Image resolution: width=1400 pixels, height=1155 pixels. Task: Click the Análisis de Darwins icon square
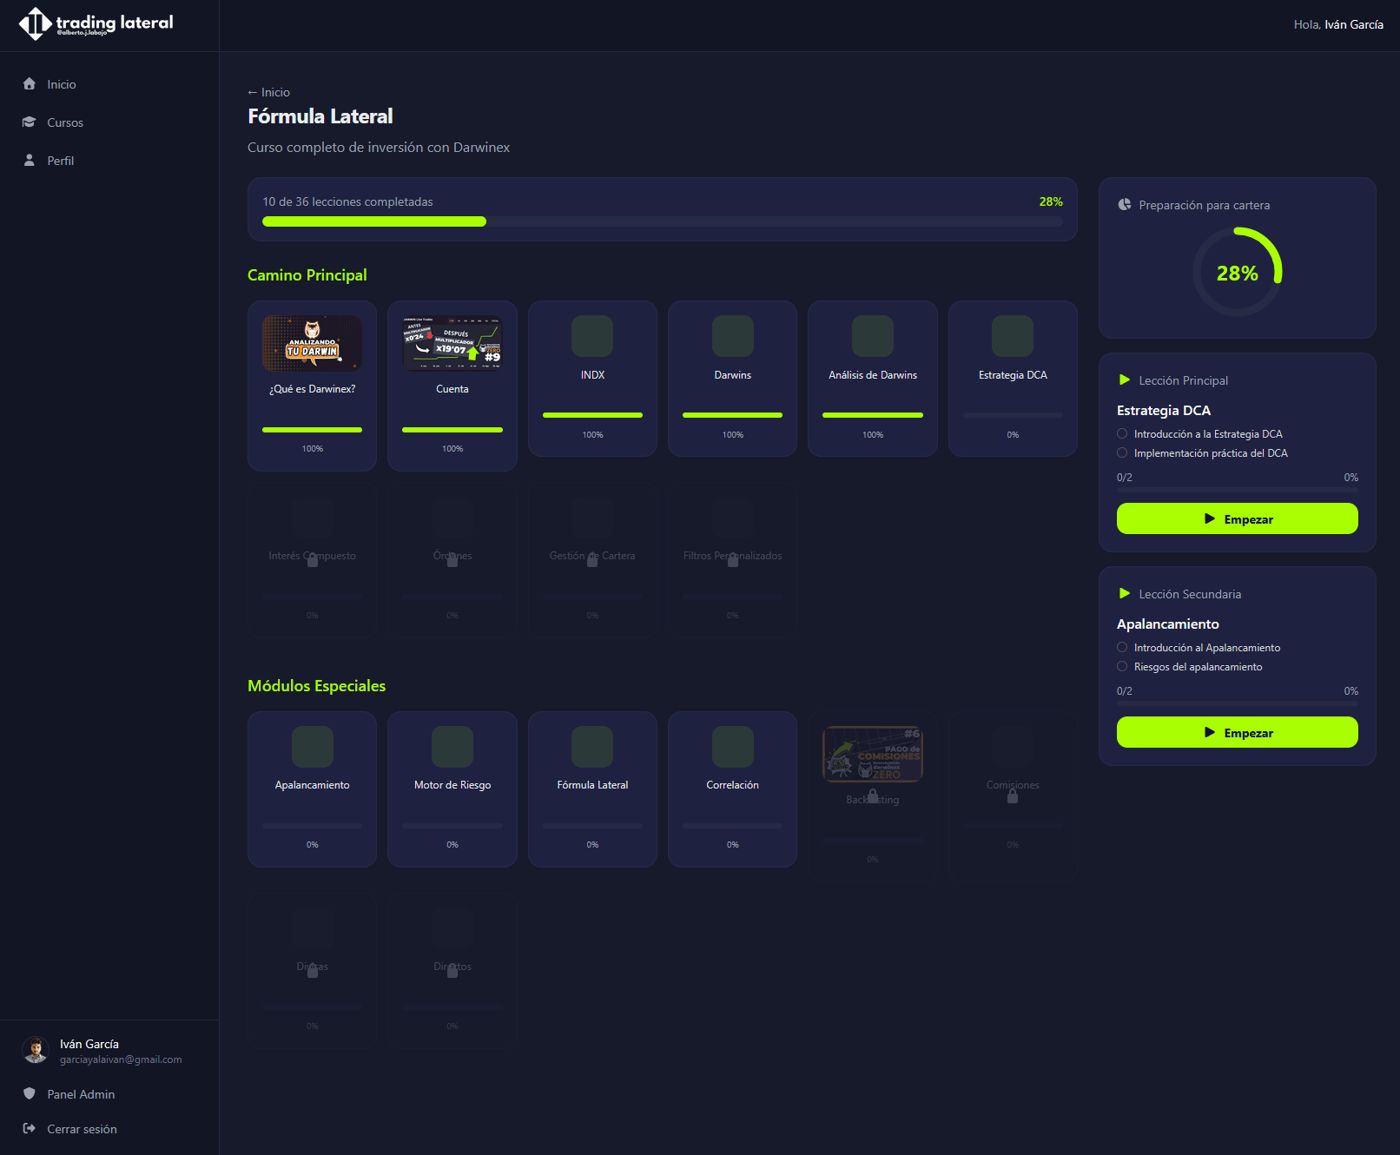[872, 336]
